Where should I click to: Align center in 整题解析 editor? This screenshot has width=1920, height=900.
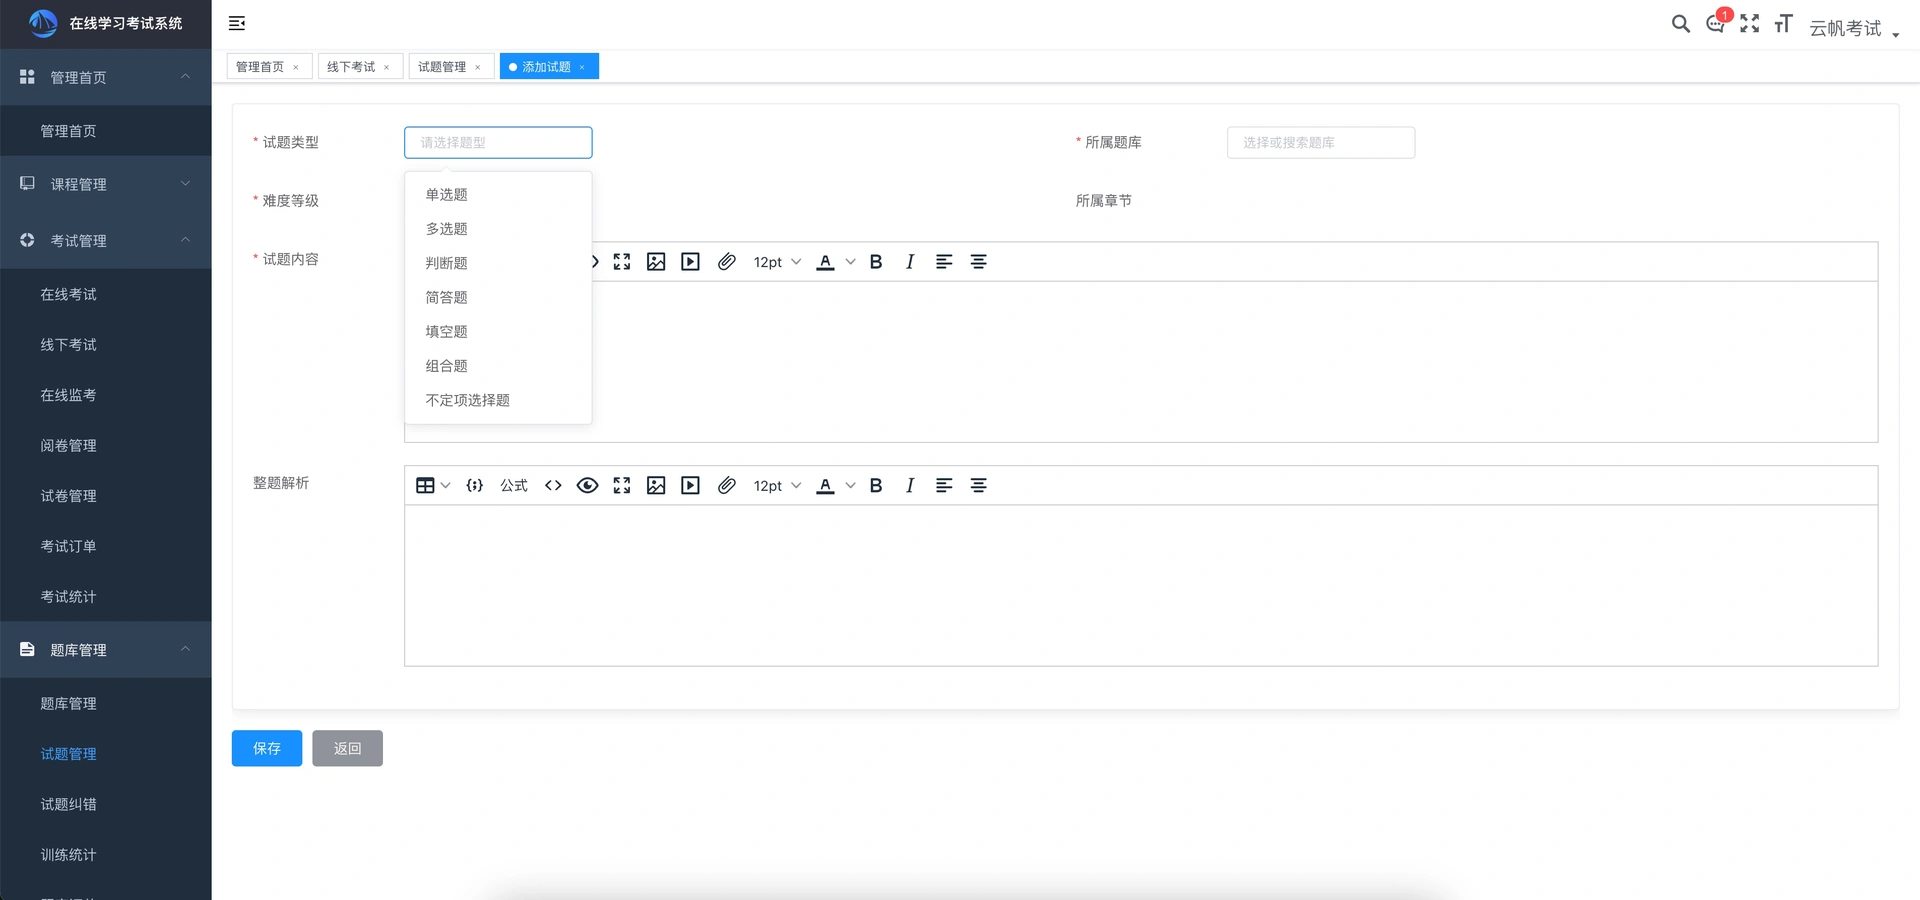point(979,485)
